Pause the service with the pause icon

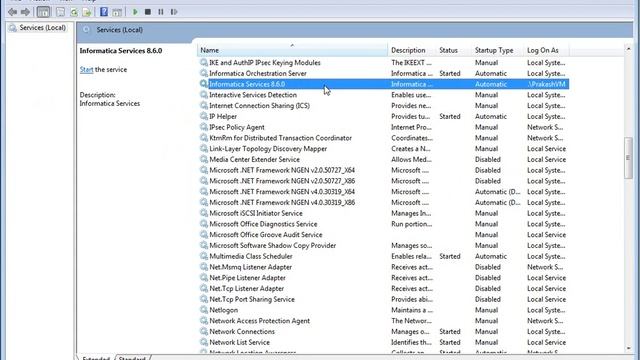pyautogui.click(x=161, y=12)
